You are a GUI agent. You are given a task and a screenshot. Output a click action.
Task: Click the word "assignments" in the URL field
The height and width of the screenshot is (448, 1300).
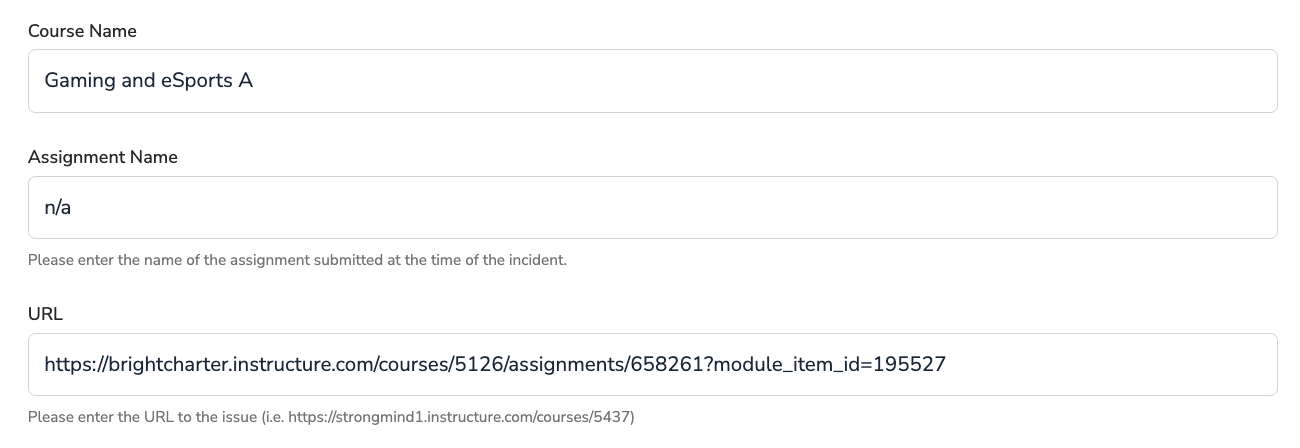pyautogui.click(x=565, y=364)
